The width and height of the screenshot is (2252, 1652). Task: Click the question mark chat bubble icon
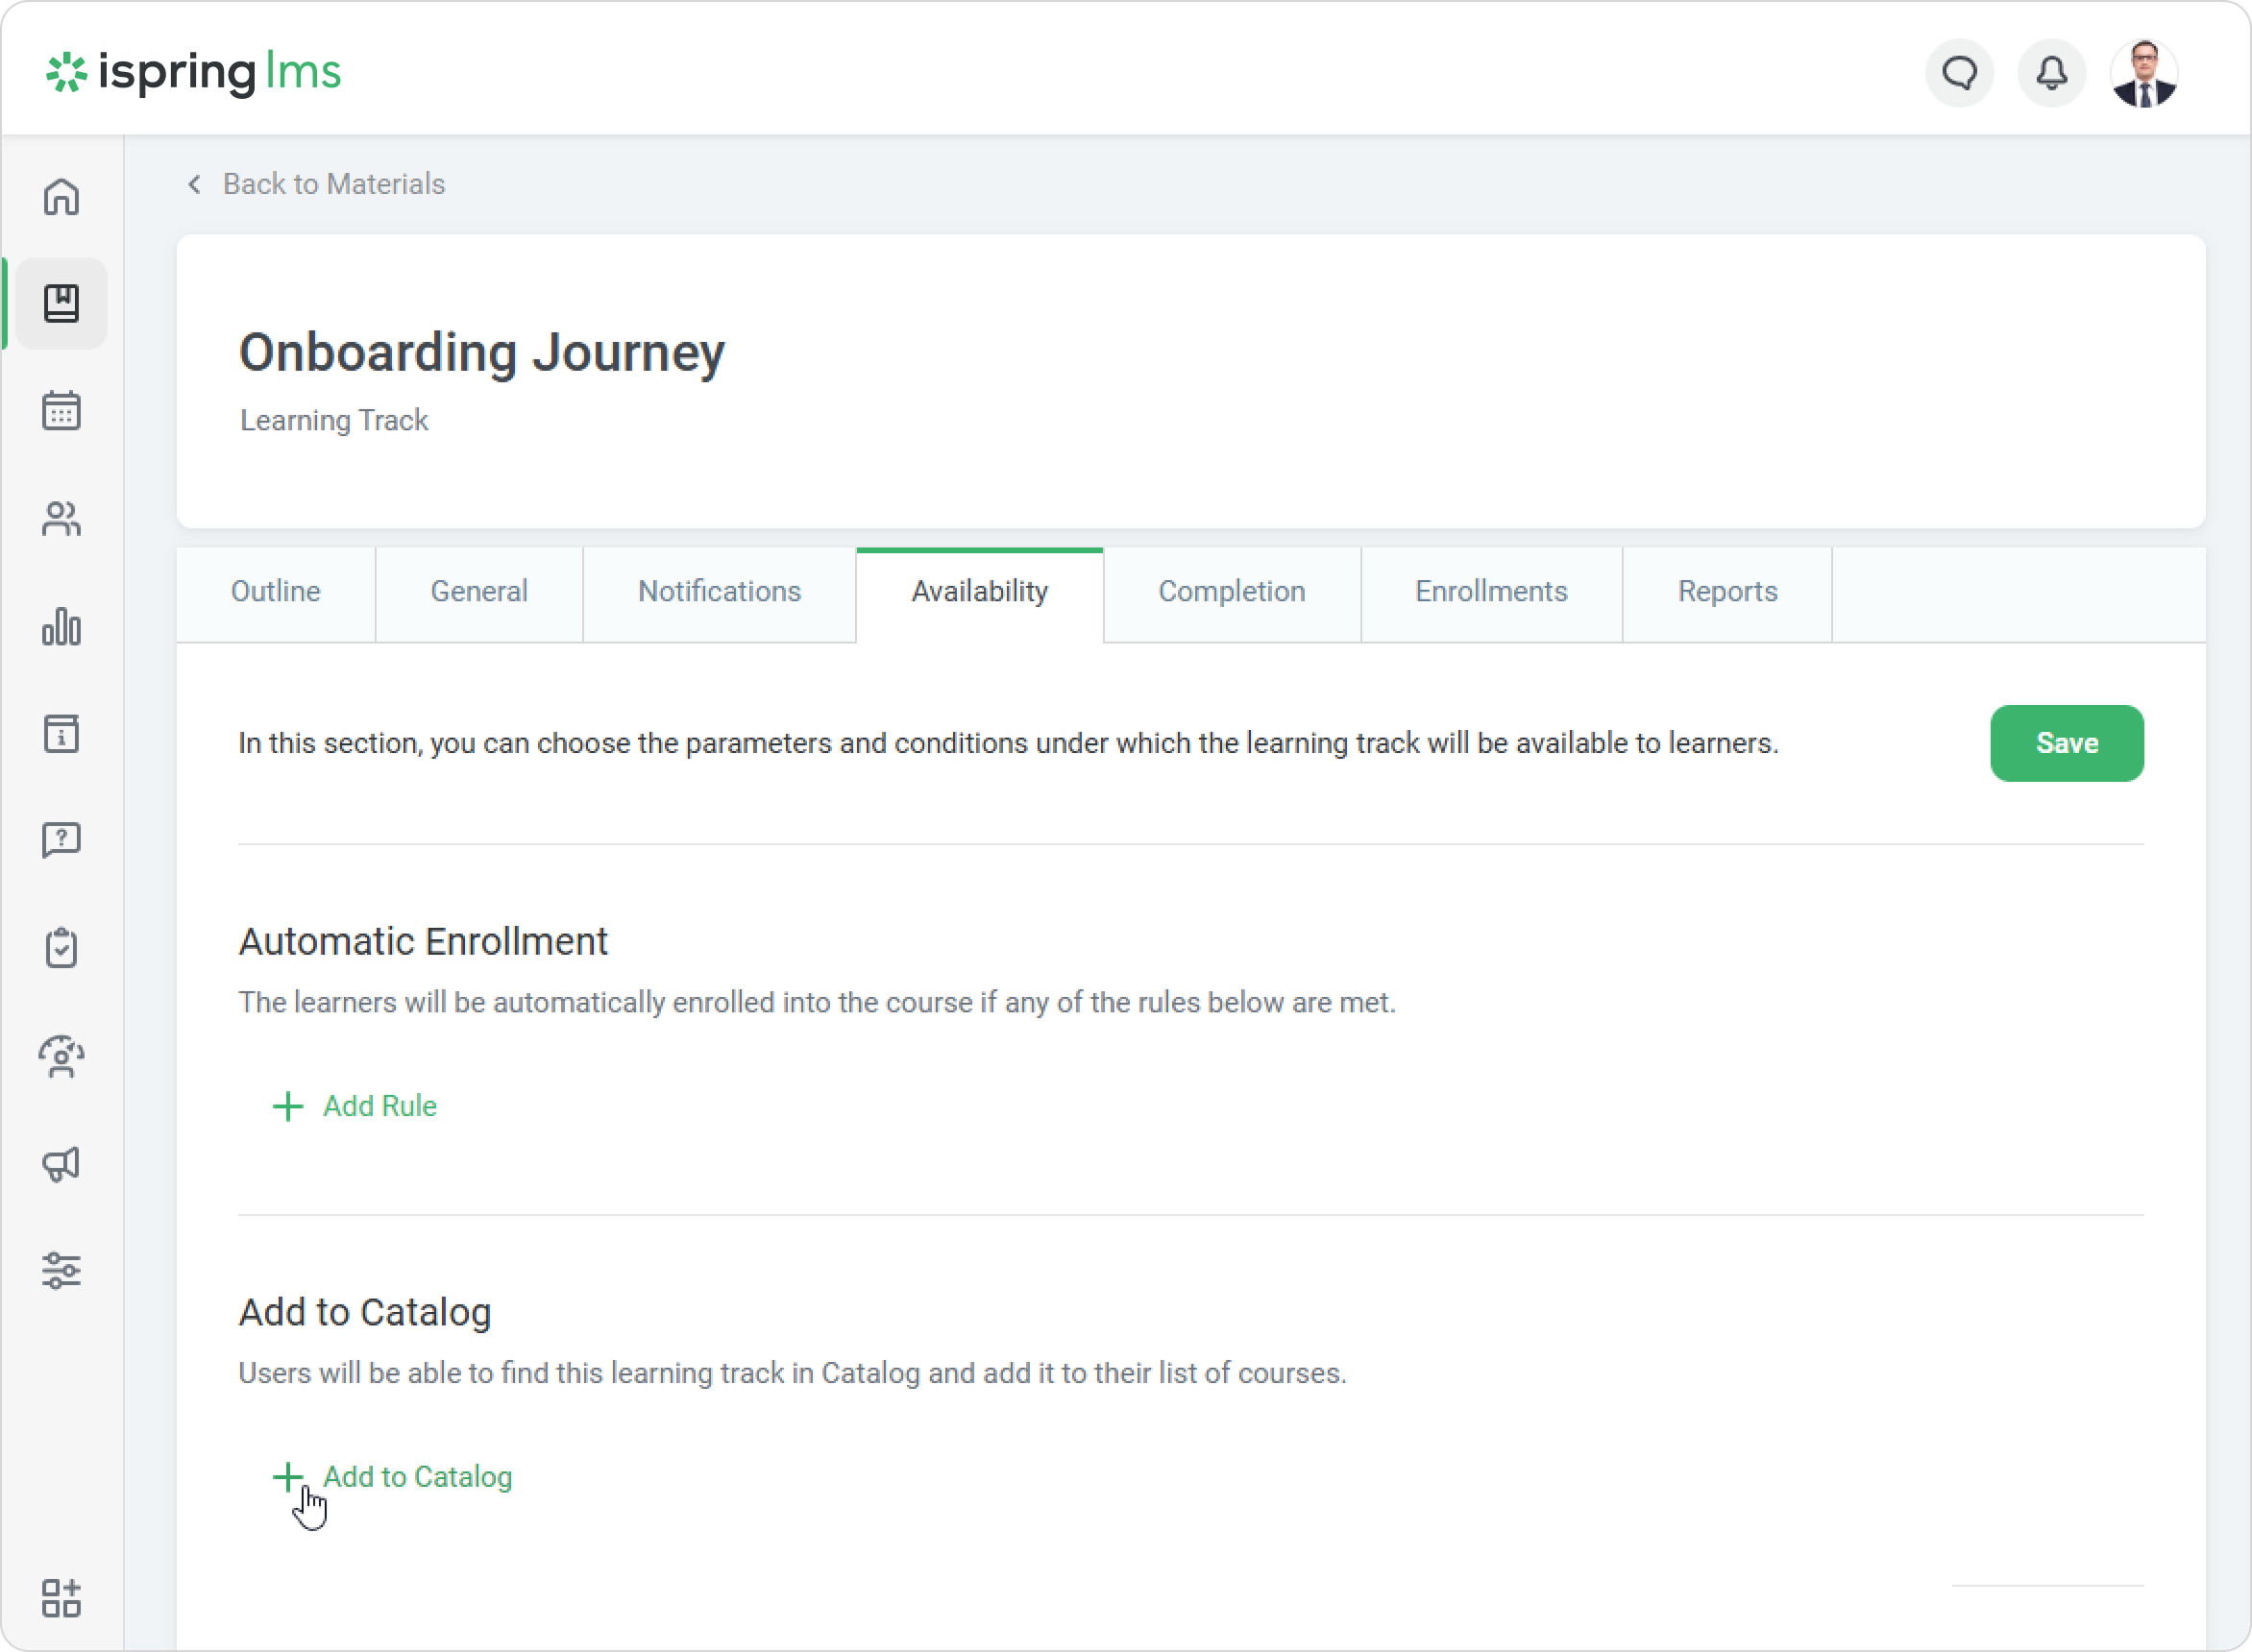61,840
